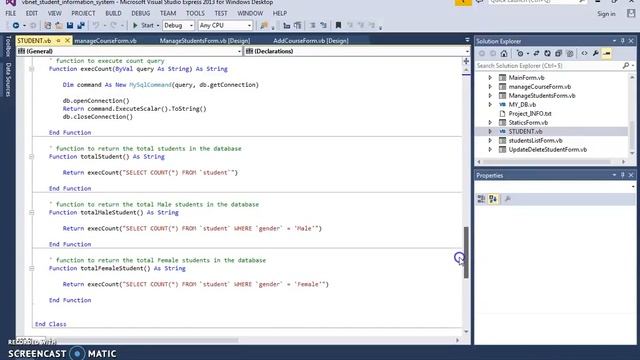640x360 pixels.
Task: Collapse the totalFemaleStudent function outline
Action: coord(31,269)
